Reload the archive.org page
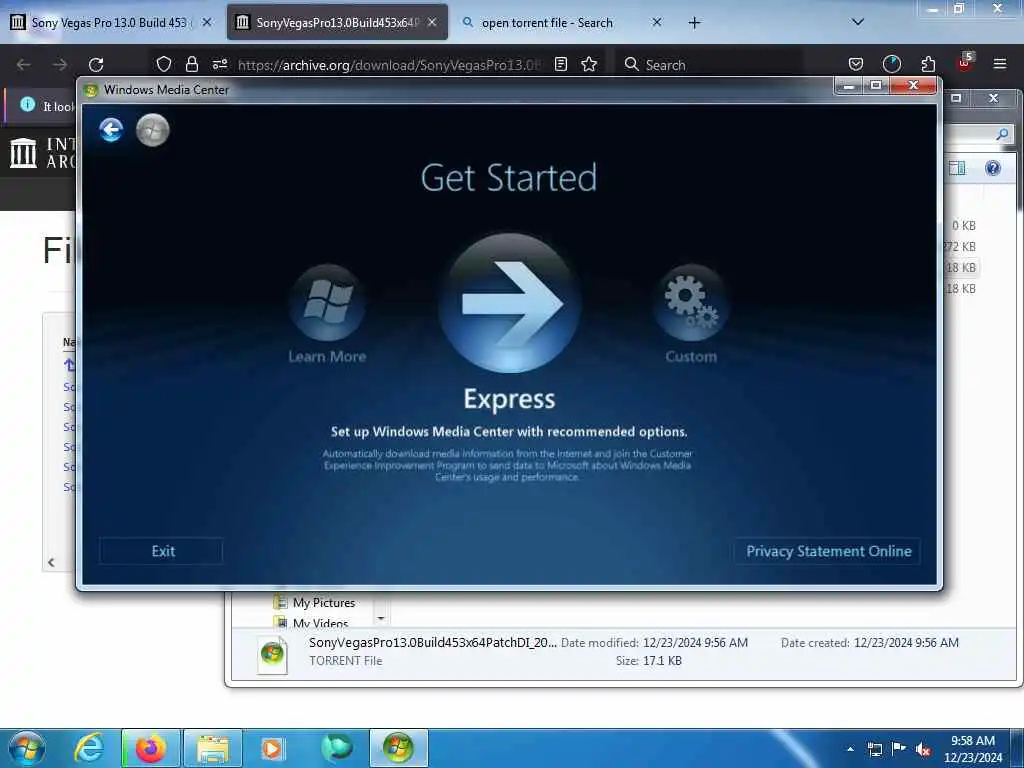Screen dimensions: 1024x768 pyautogui.click(x=96, y=65)
